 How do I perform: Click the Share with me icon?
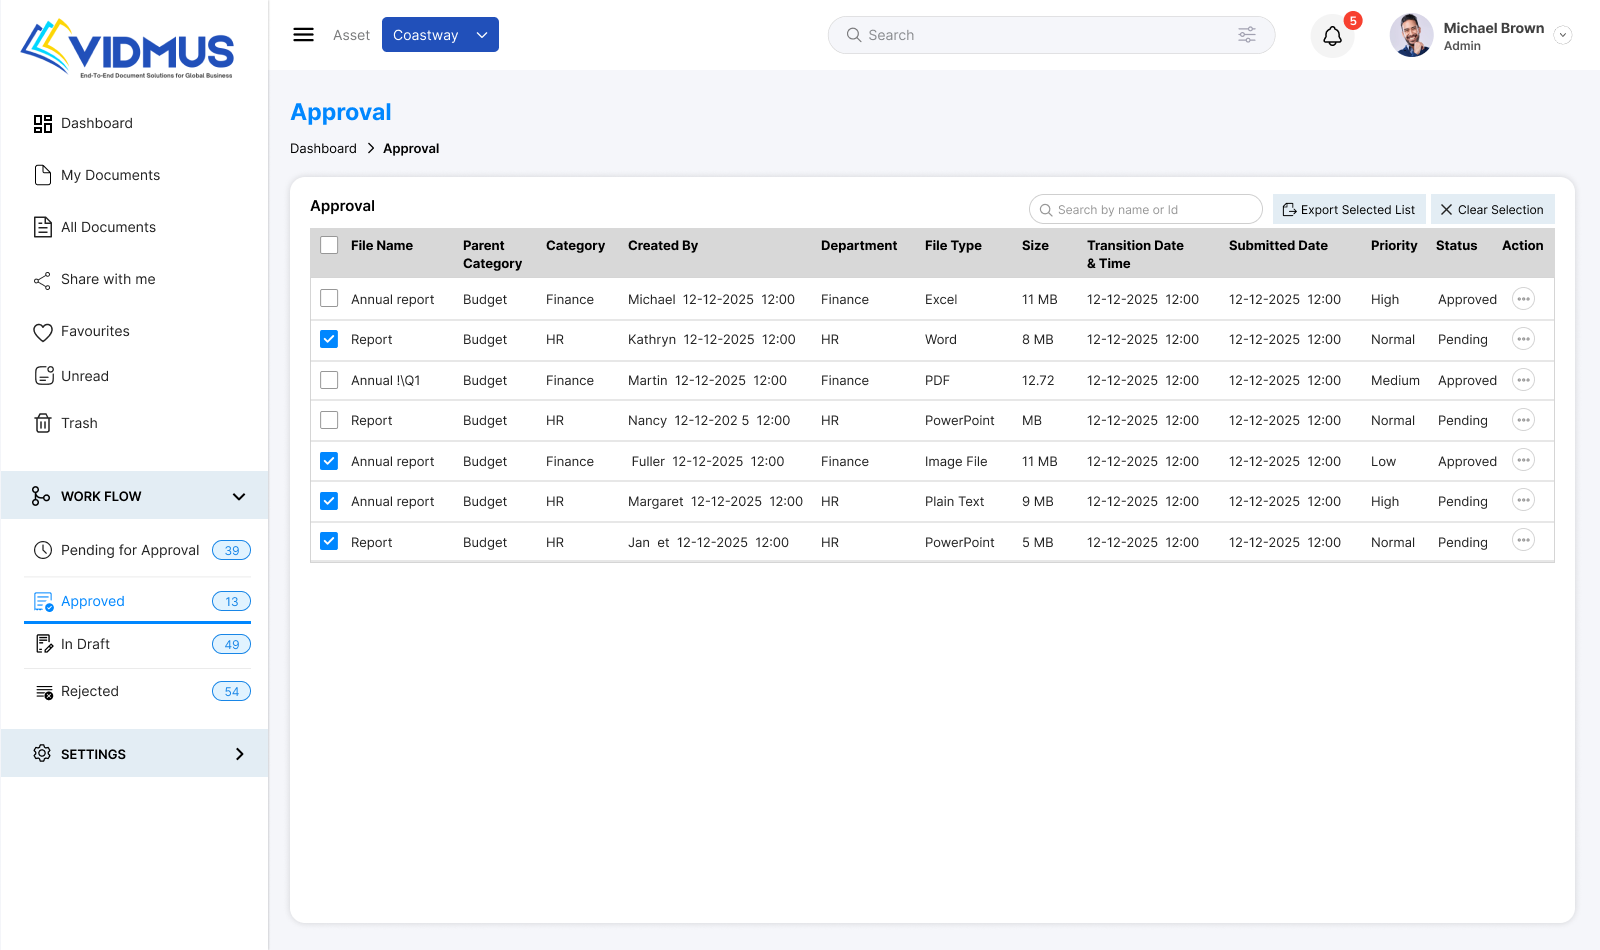pyautogui.click(x=42, y=280)
